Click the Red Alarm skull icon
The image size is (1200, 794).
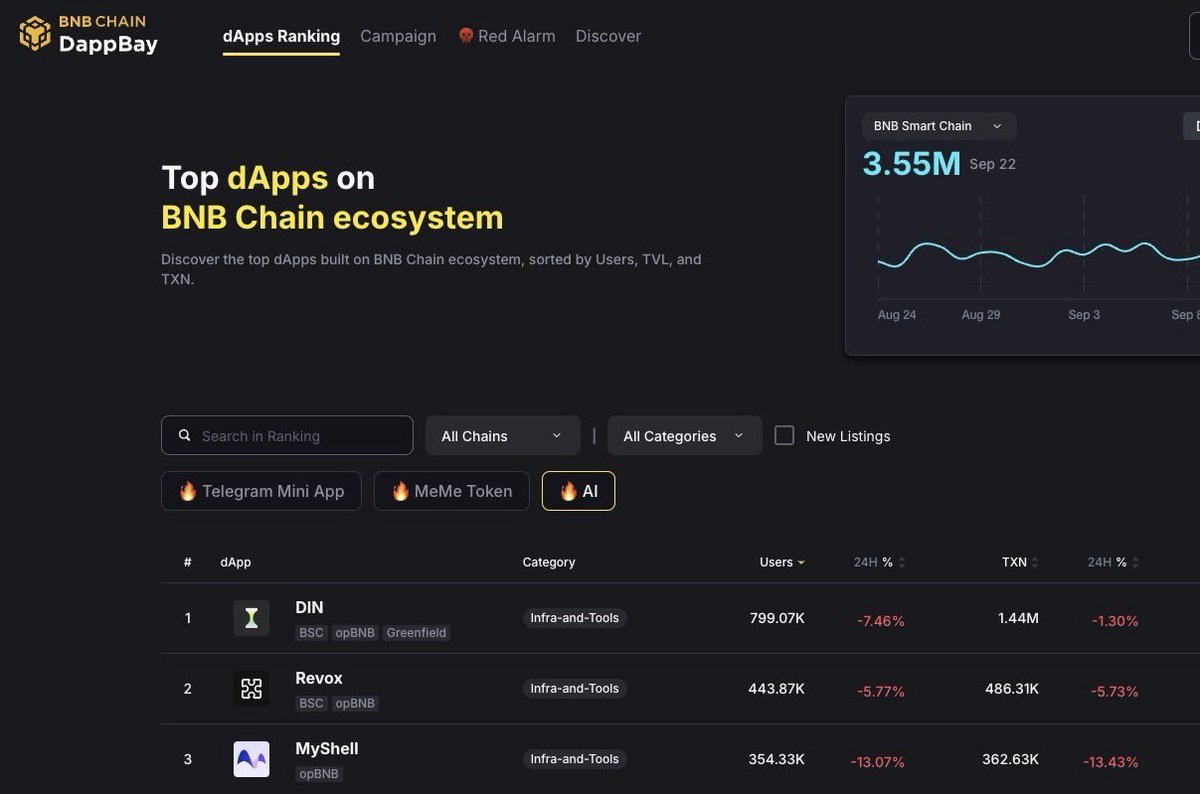pyautogui.click(x=466, y=36)
